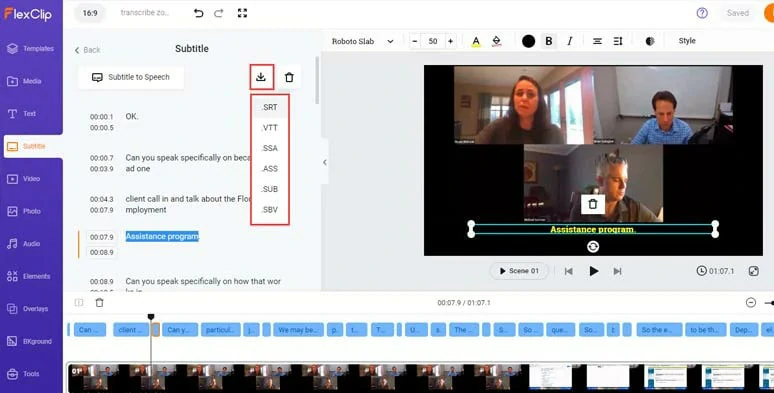Image resolution: width=774 pixels, height=393 pixels.
Task: Select .VTT subtitle format option
Action: (270, 128)
